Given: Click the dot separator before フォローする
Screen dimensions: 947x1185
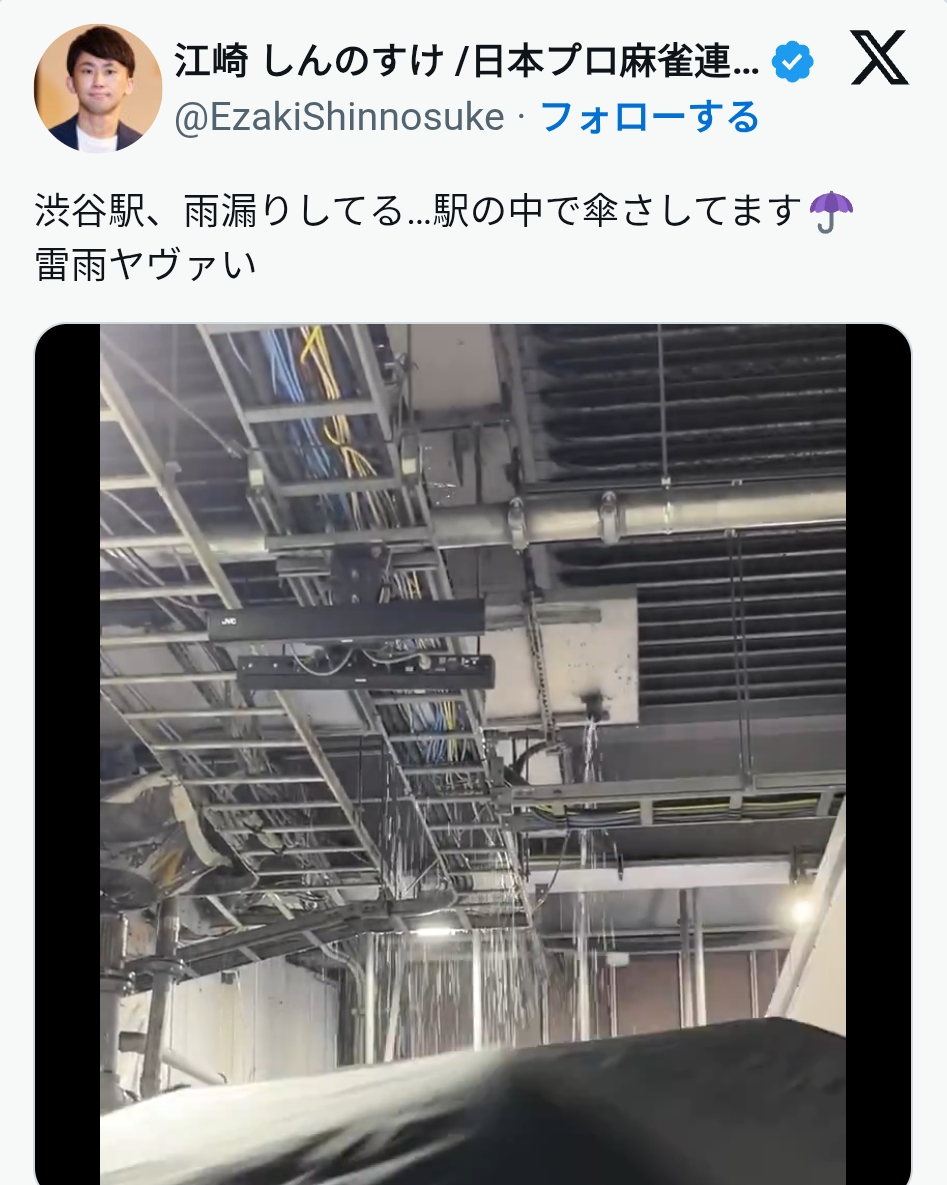Looking at the screenshot, I should 522,119.
